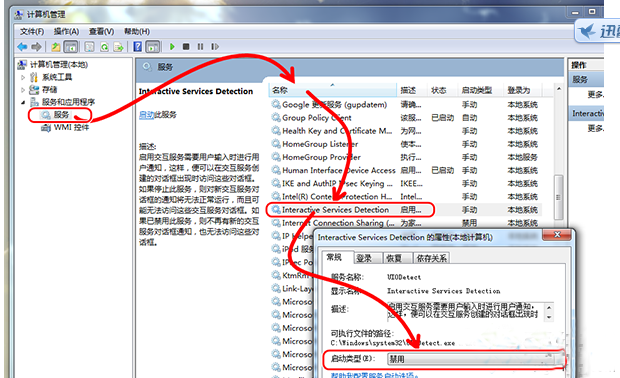This screenshot has height=378, width=620.
Task: Click description box scroll-up arrow in dialog
Action: tap(549, 307)
